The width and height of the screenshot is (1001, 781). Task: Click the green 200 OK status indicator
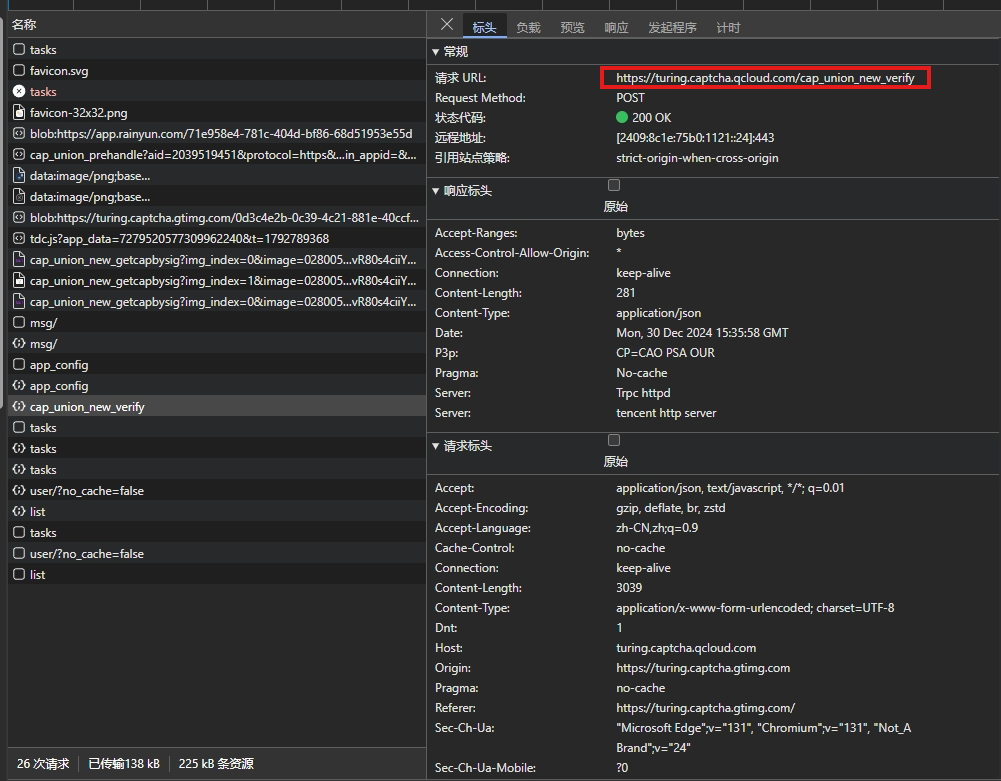point(622,118)
